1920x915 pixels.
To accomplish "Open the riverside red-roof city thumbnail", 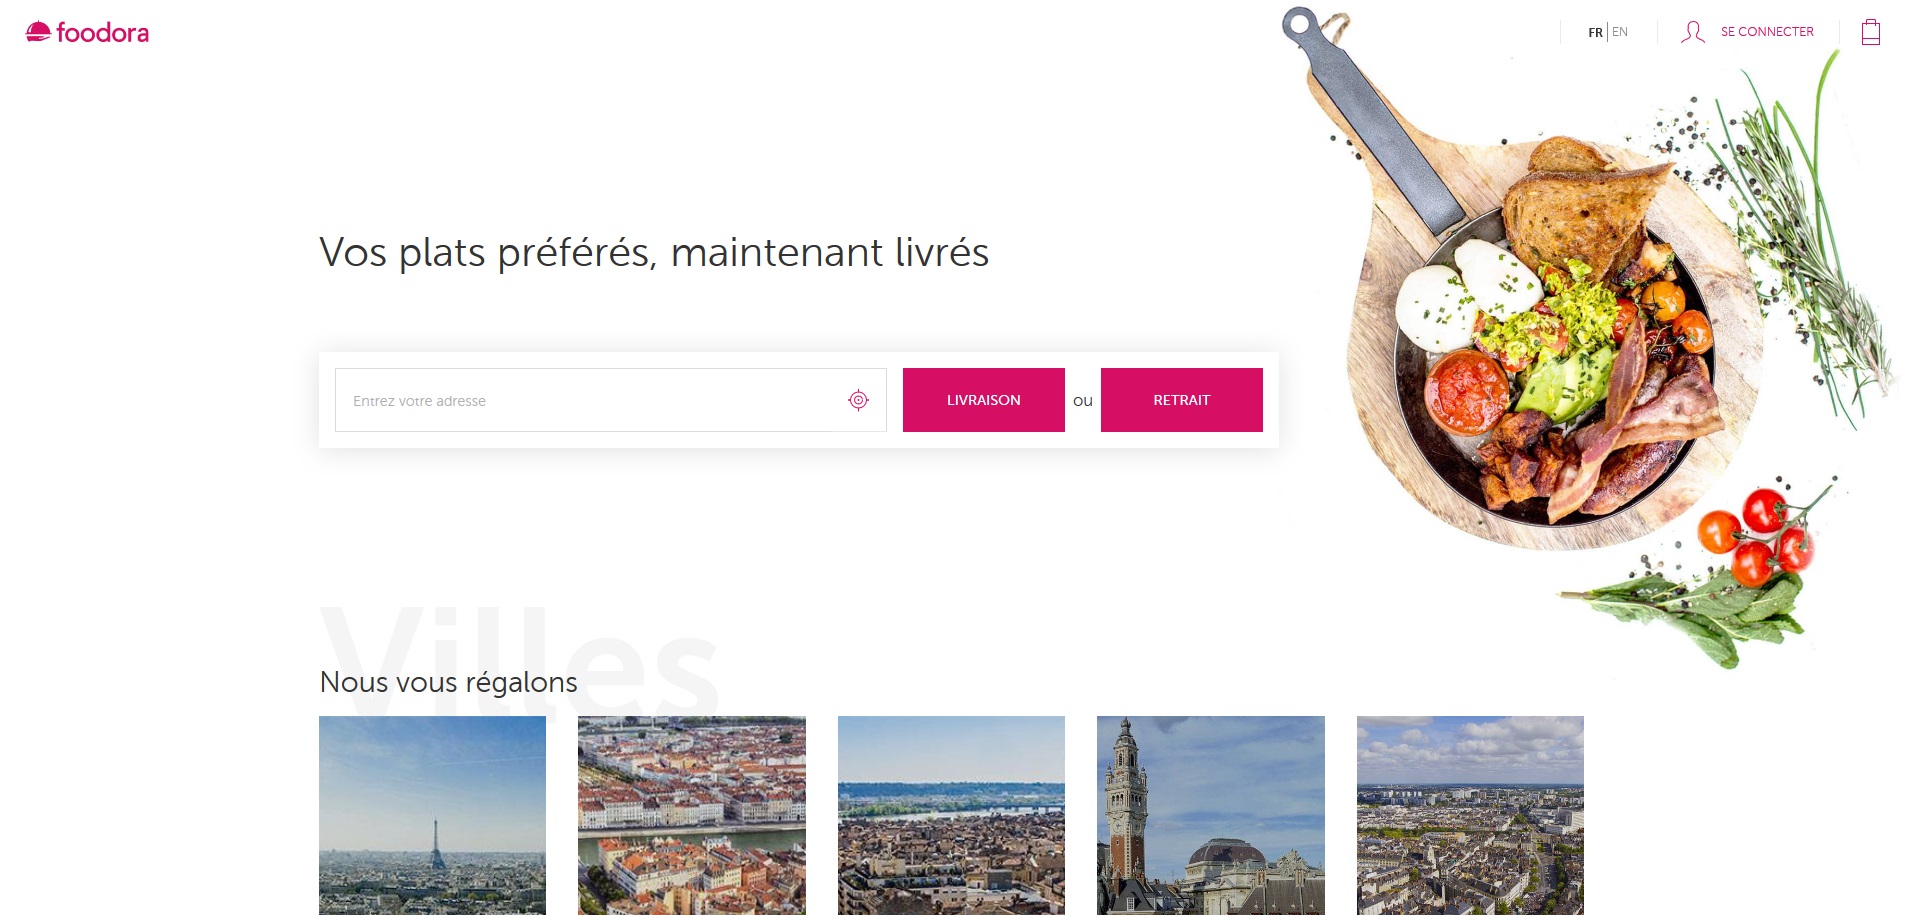I will coord(692,815).
